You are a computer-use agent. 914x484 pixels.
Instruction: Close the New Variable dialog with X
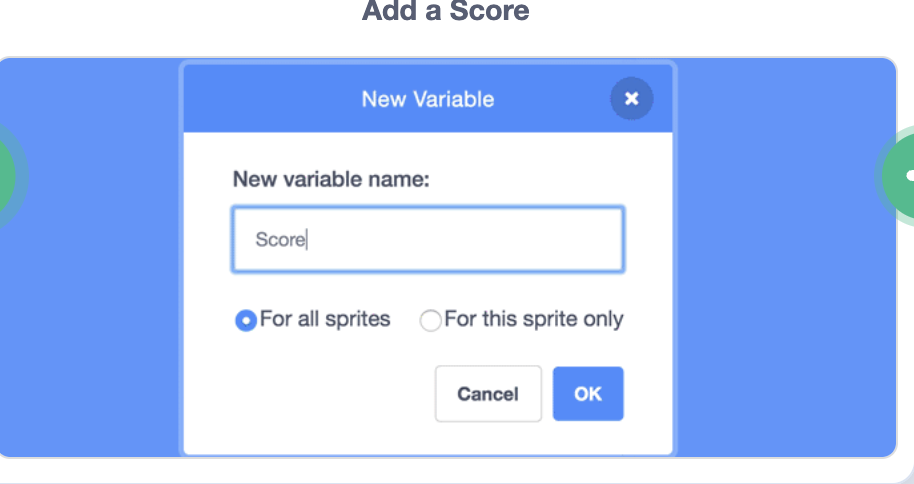point(631,98)
